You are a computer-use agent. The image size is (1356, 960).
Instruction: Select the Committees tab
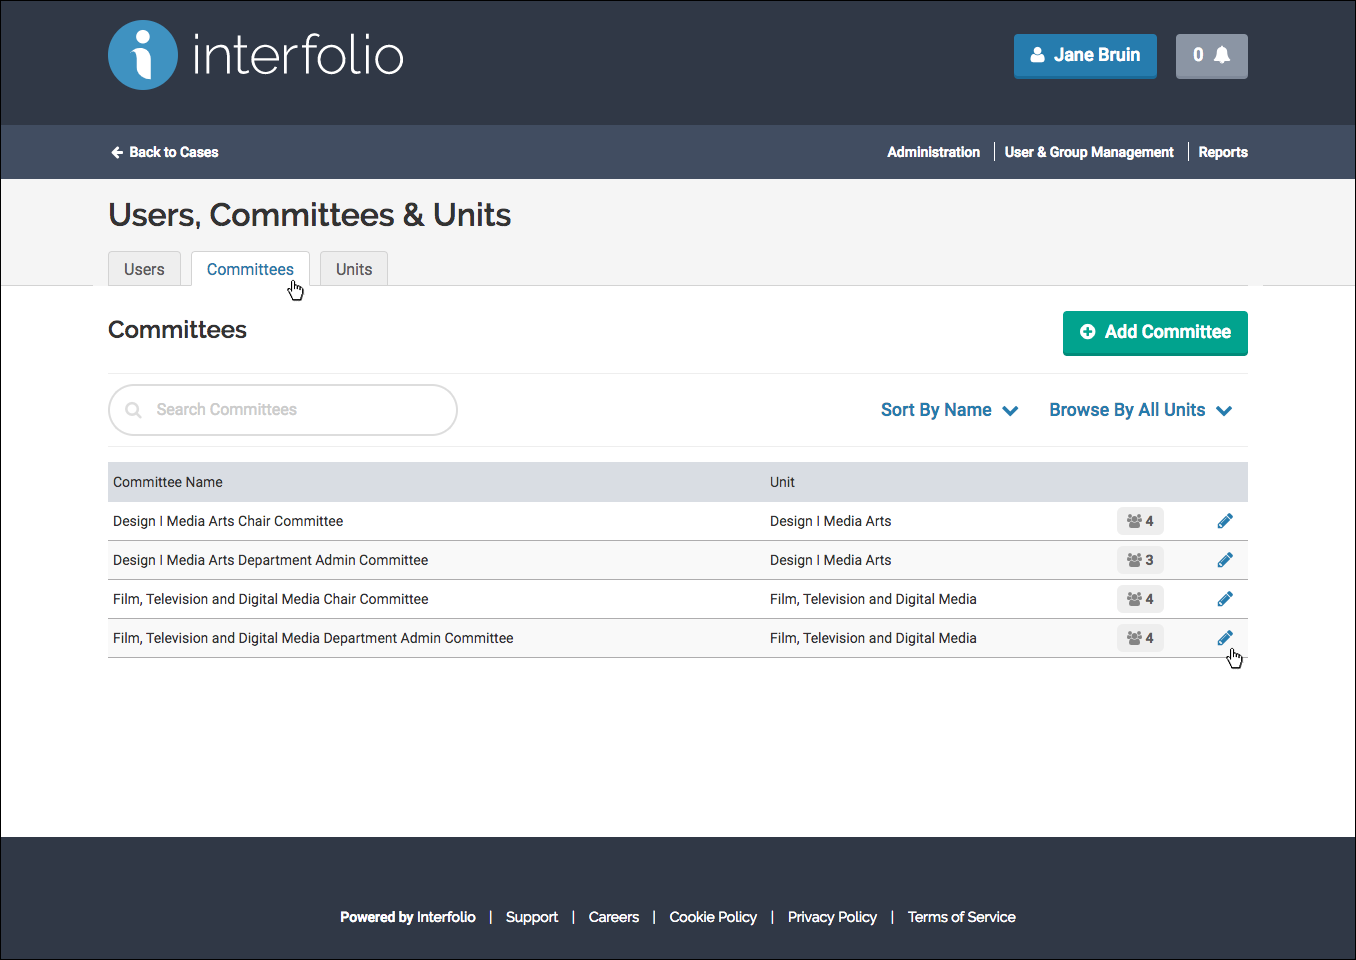coord(250,269)
